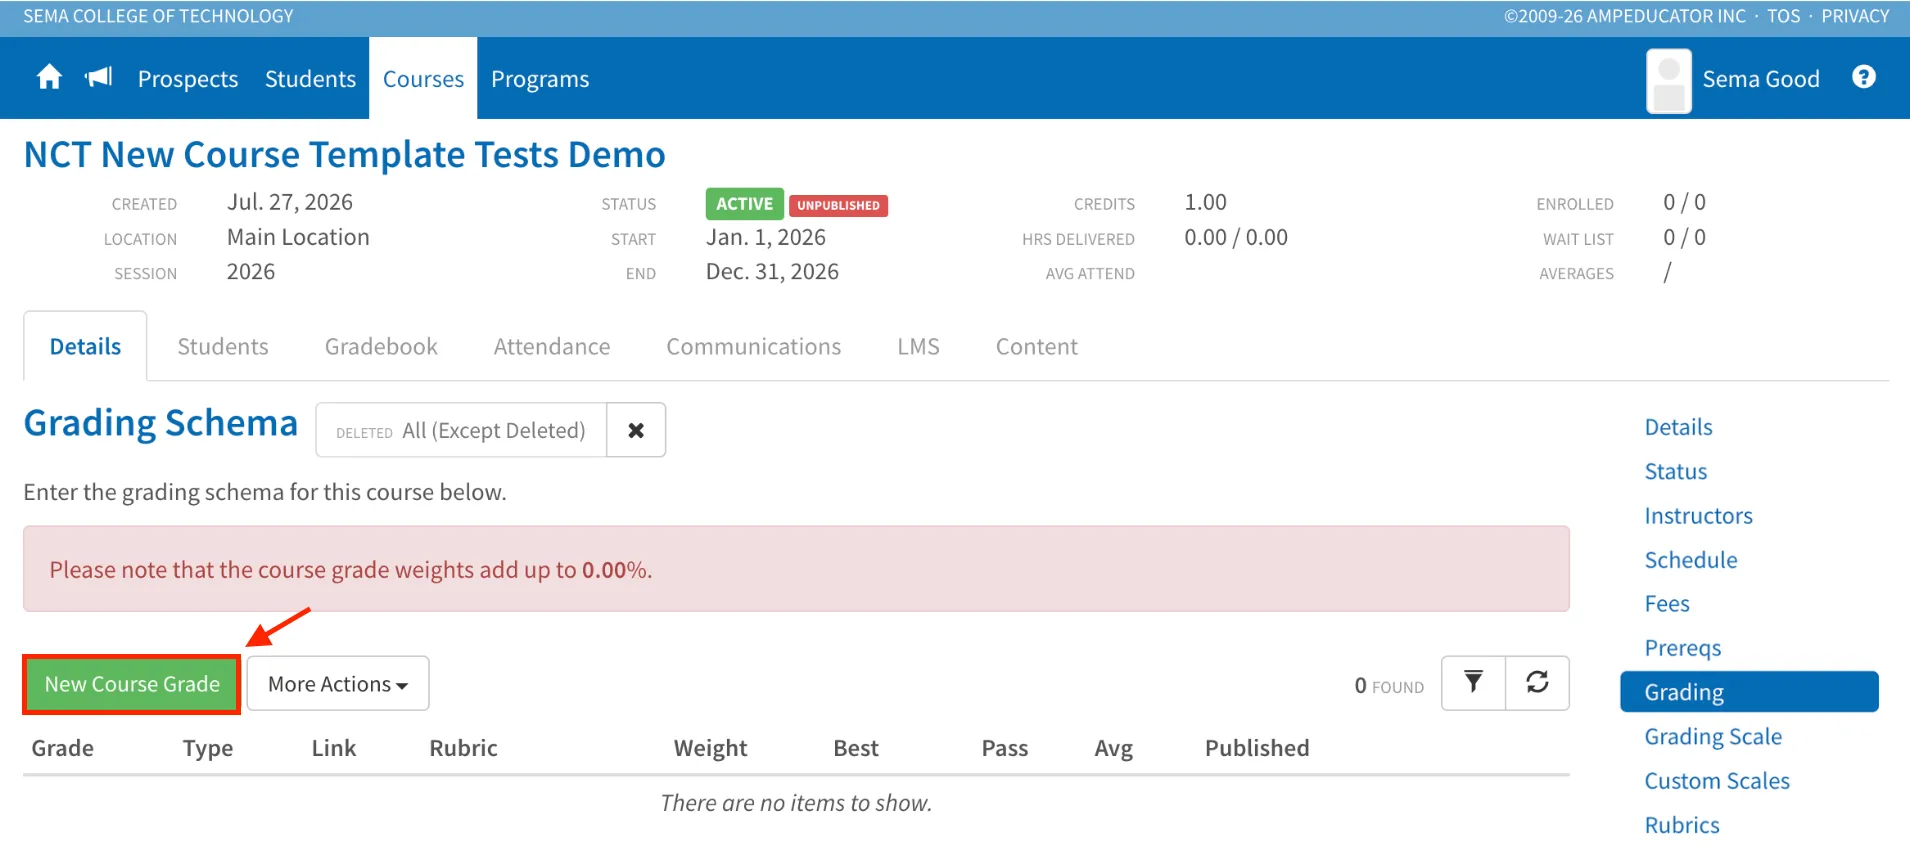The height and width of the screenshot is (850, 1910).
Task: Open the TOS link
Action: click(x=1783, y=16)
